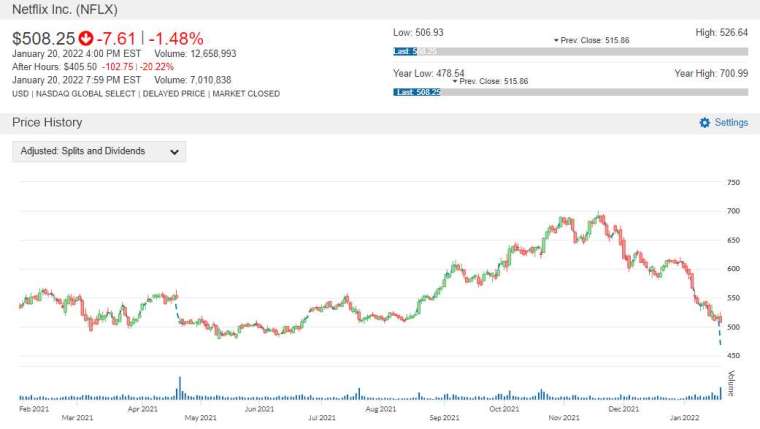
Task: Click the Mar 2021 axis label
Action: tap(78, 417)
